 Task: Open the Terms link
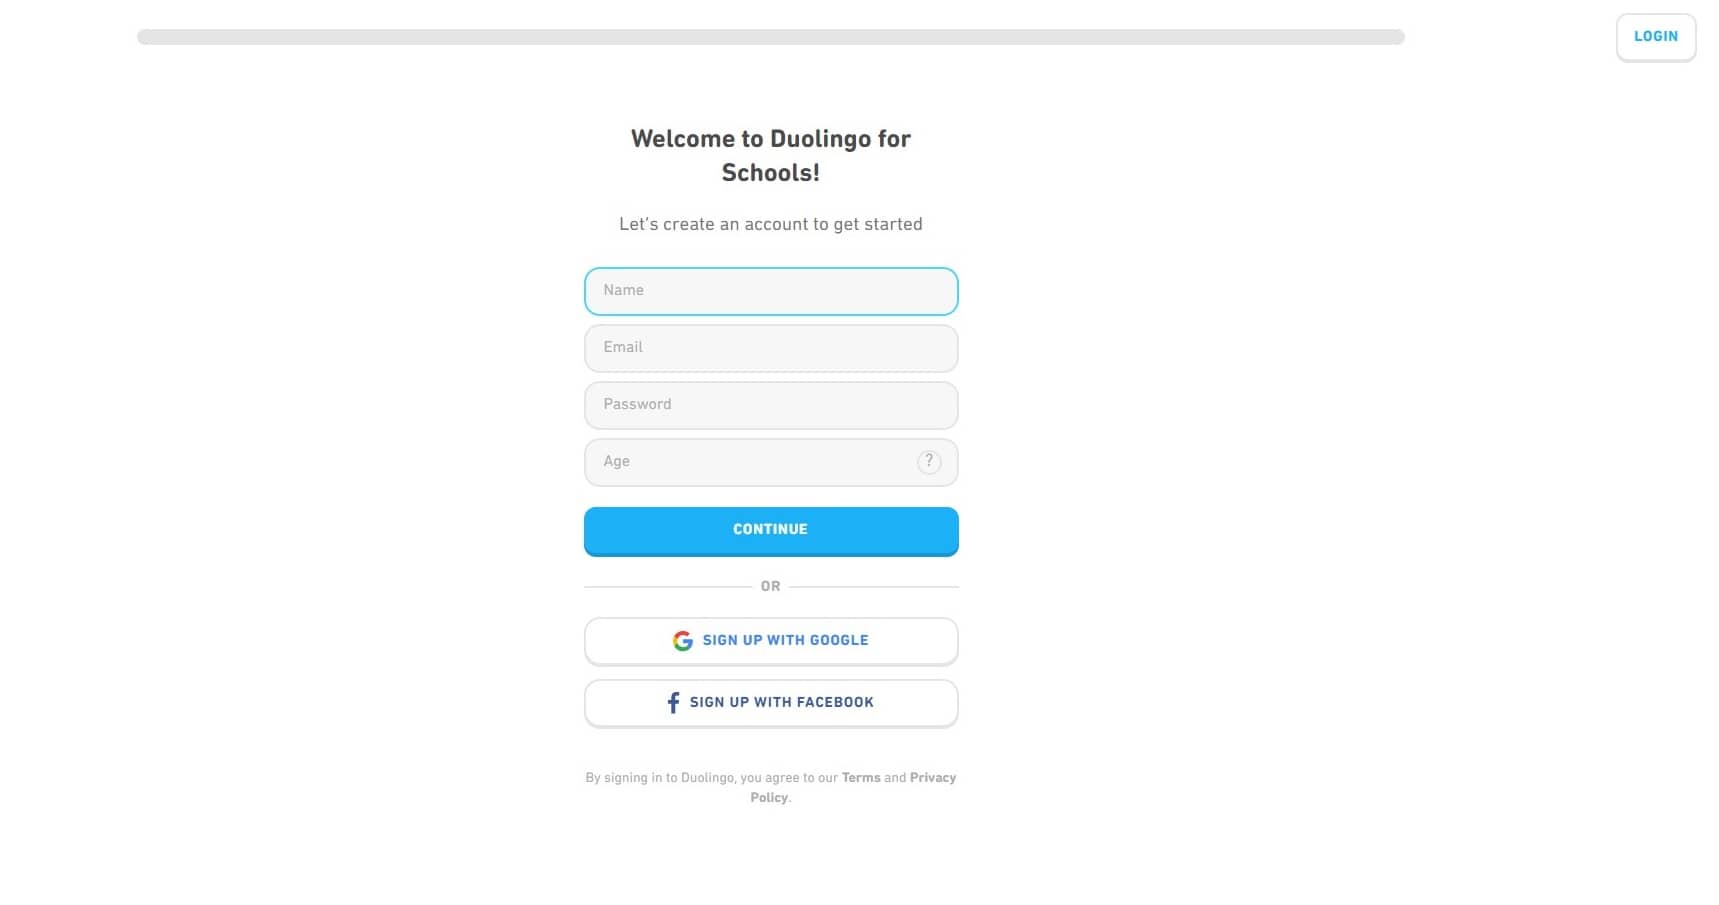click(861, 778)
